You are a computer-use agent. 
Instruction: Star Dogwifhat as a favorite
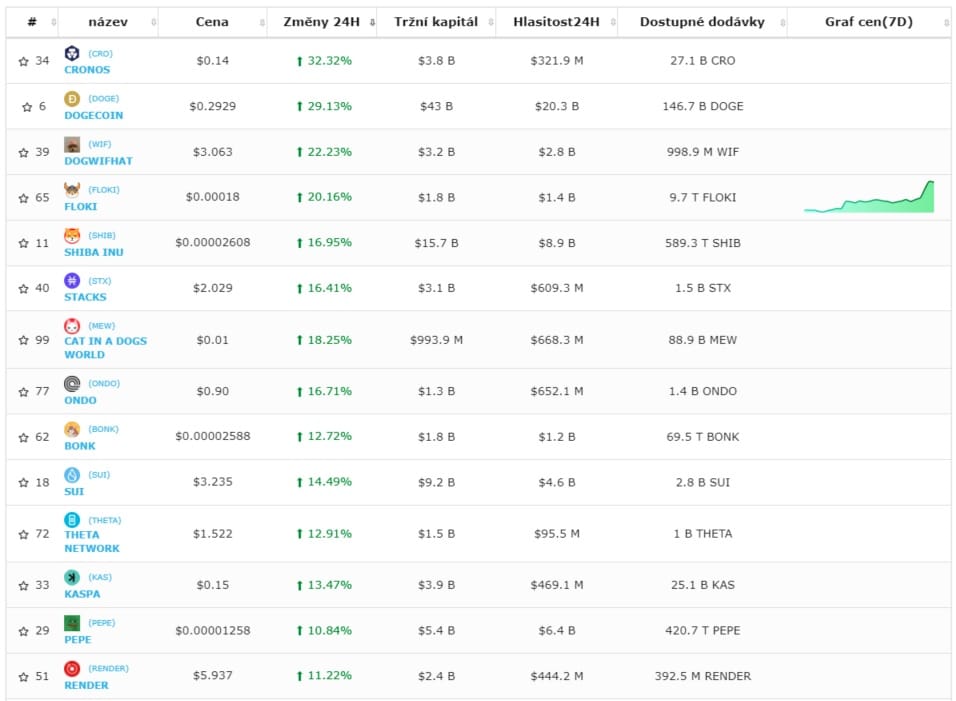click(x=24, y=152)
